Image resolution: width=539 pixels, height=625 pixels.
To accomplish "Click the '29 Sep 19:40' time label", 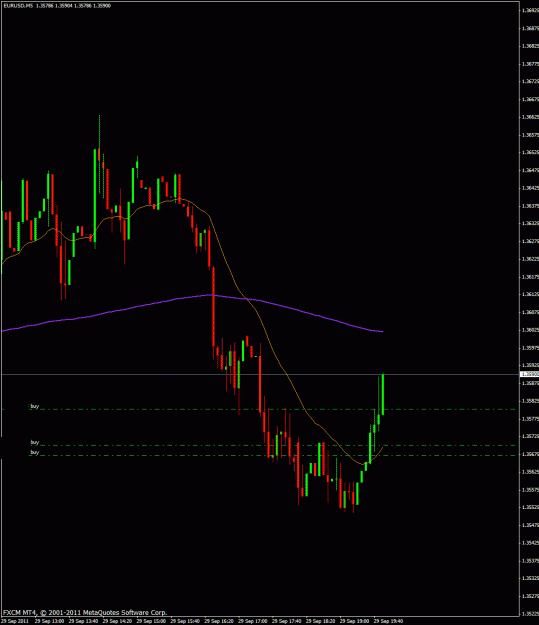I will (x=388, y=621).
